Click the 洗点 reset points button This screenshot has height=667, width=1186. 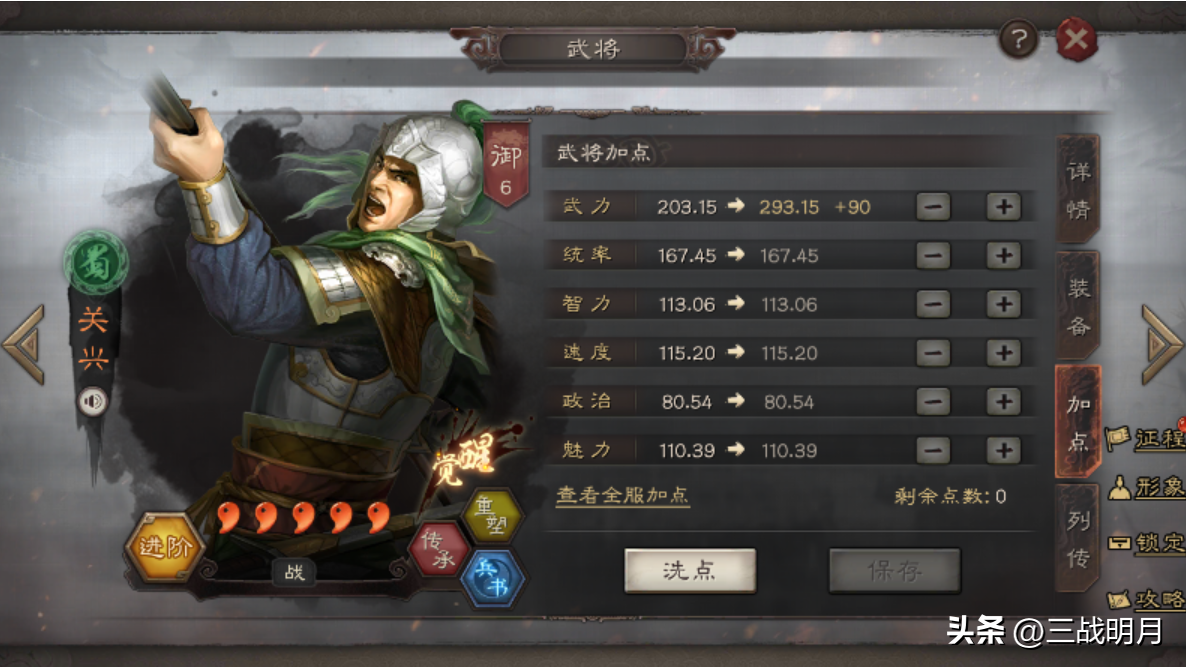click(x=690, y=570)
